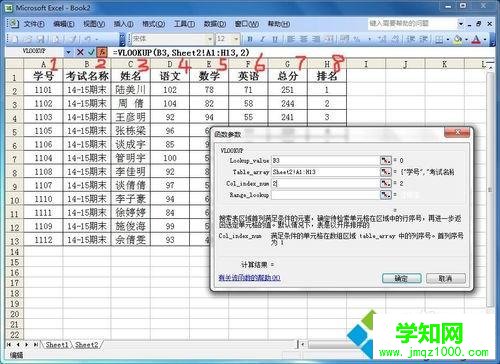The width and height of the screenshot is (500, 364).
Task: Click the help question search box
Action: 413,24
